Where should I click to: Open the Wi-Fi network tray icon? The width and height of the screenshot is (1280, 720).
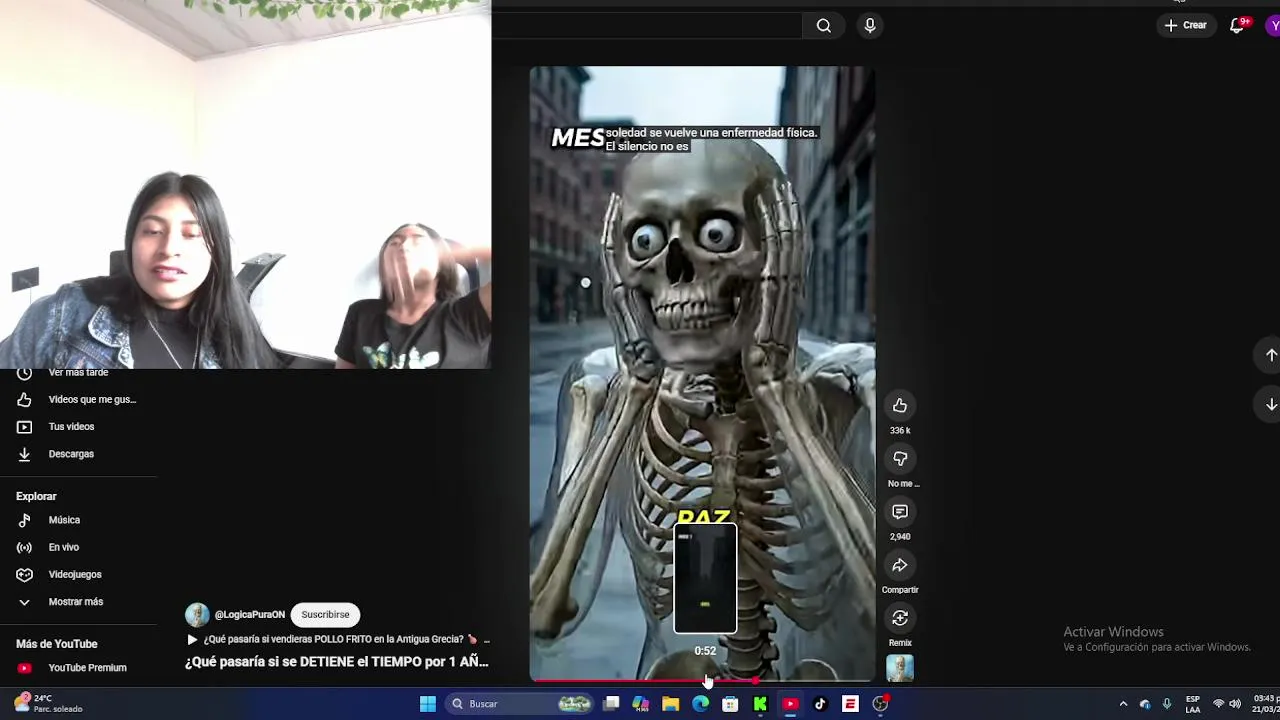coord(1218,704)
